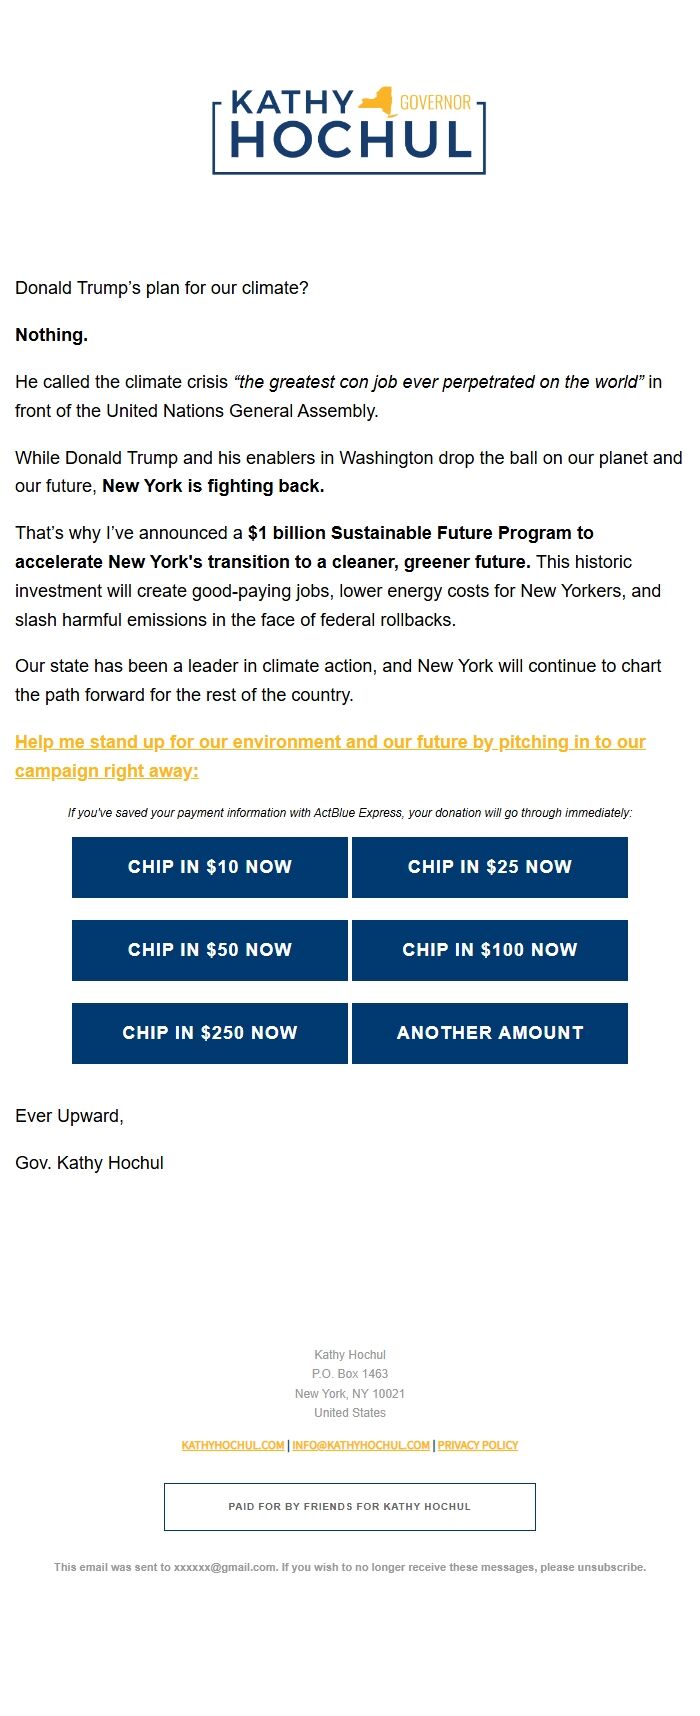Click the ANOTHER AMOUNT button
The width and height of the screenshot is (700, 1716).
(490, 1033)
